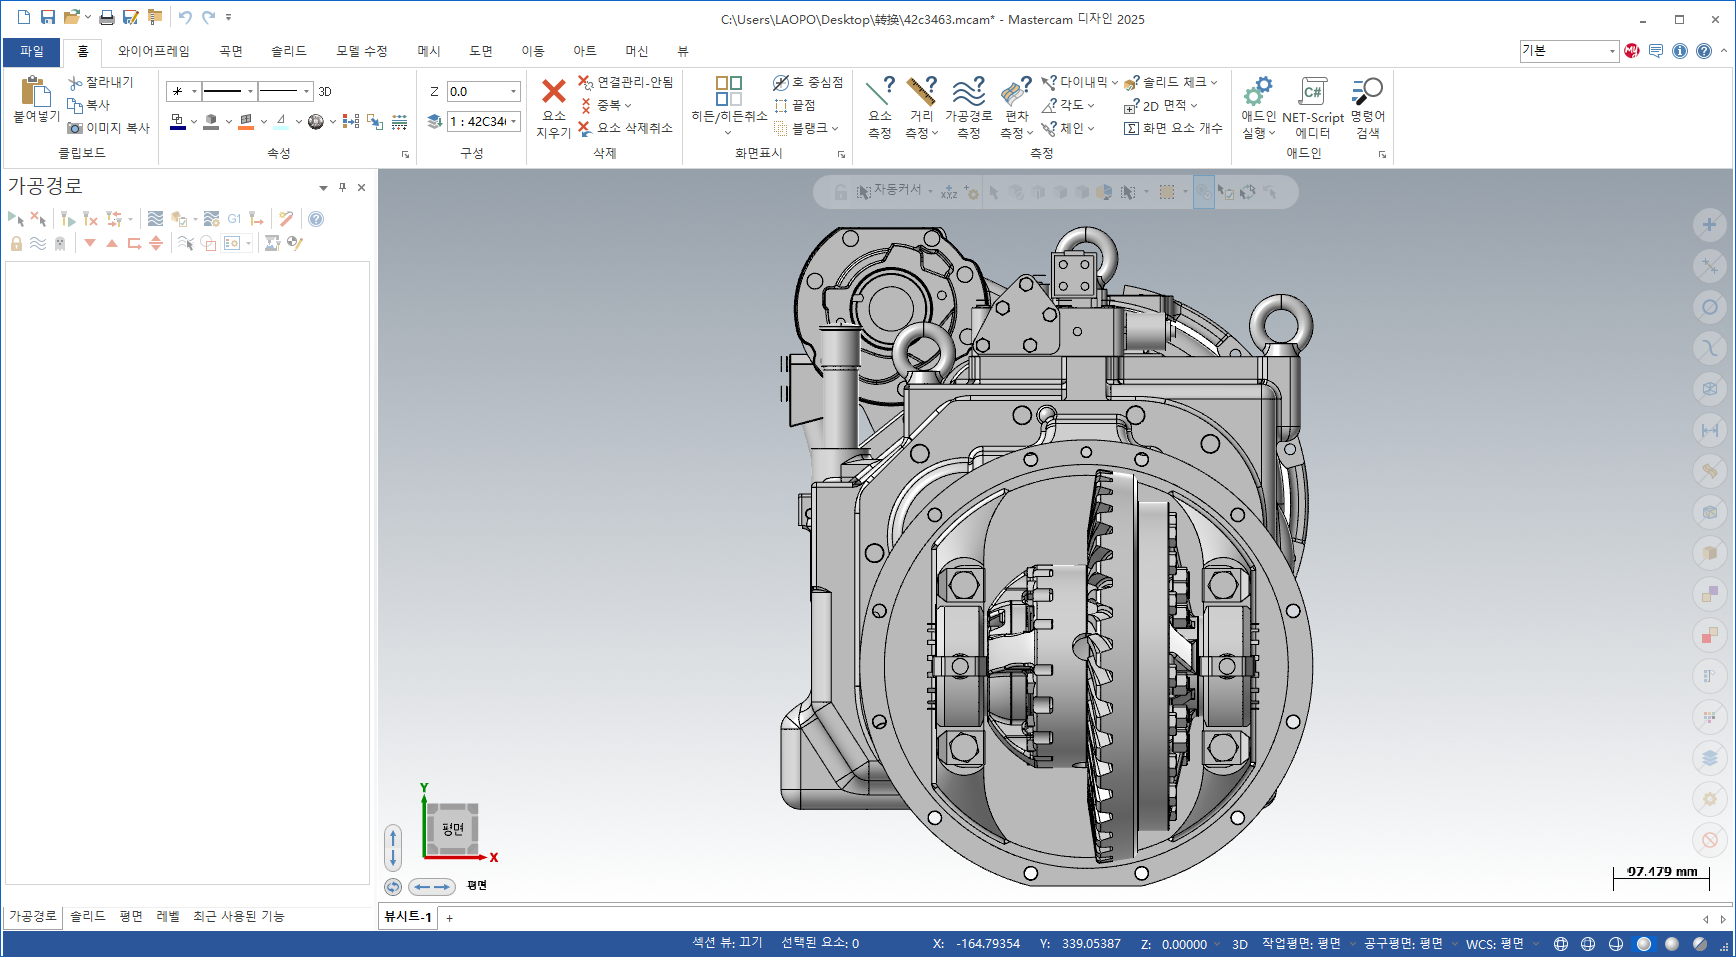Open Toolpaths Manager help icon
Viewport: 1736px width, 957px height.
316,219
